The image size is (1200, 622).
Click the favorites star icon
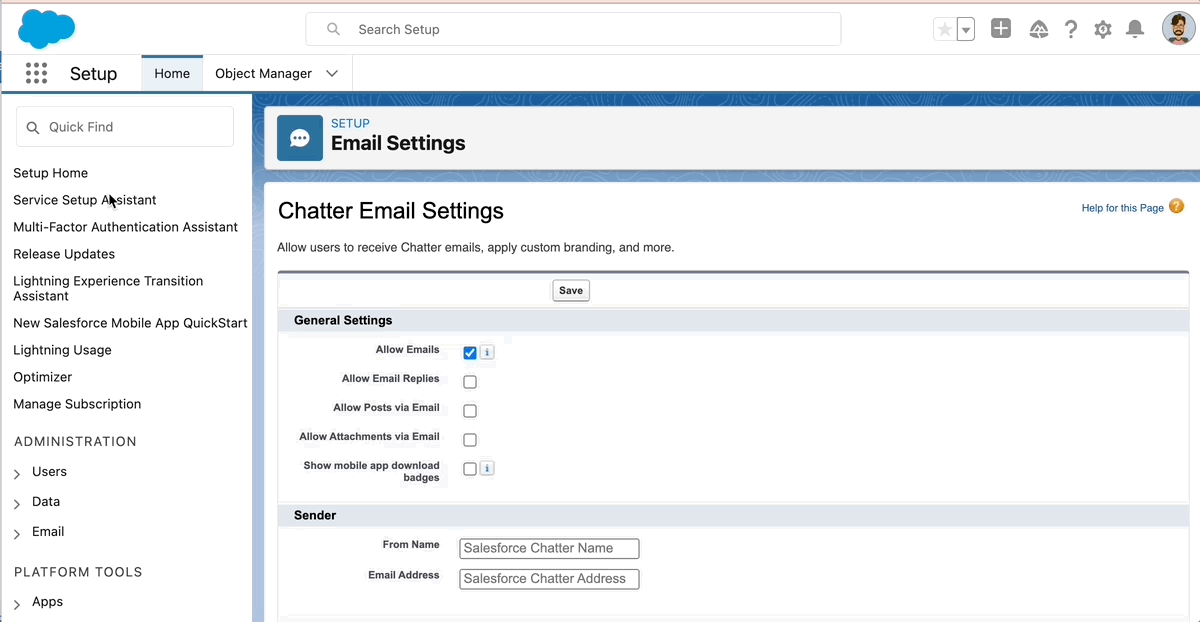click(944, 30)
